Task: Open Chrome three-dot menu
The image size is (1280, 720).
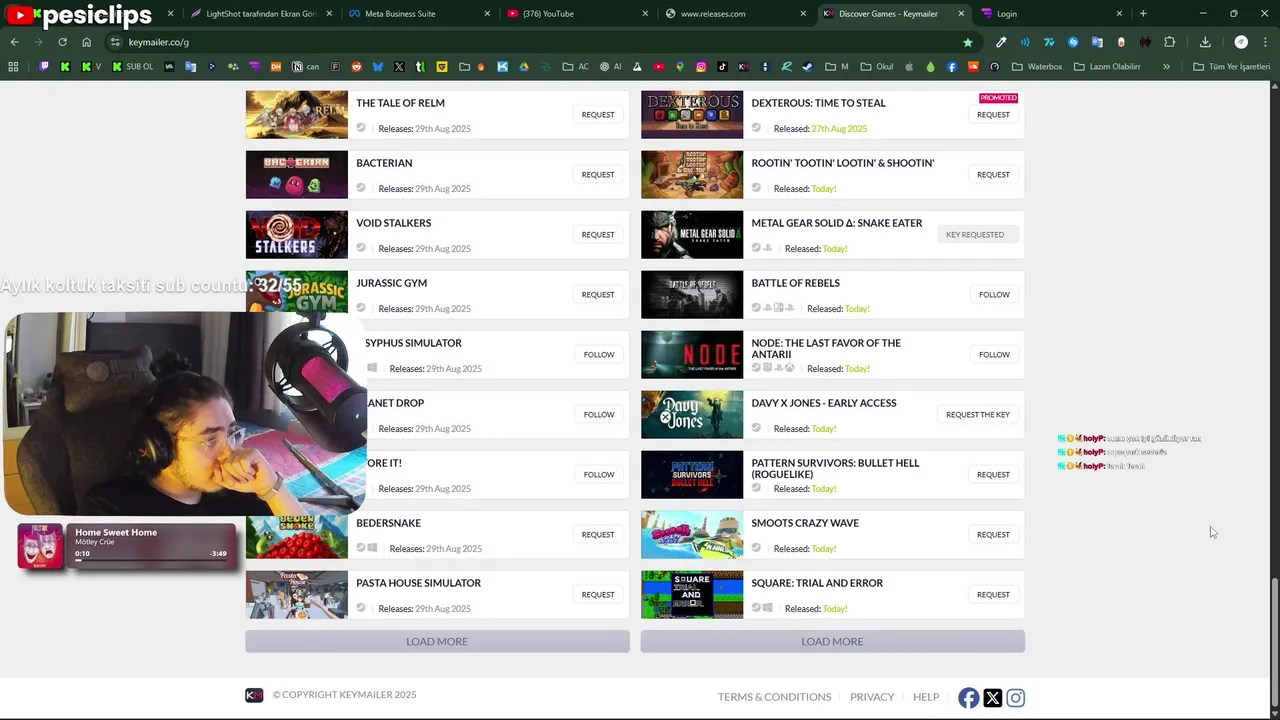Action: 1265,42
